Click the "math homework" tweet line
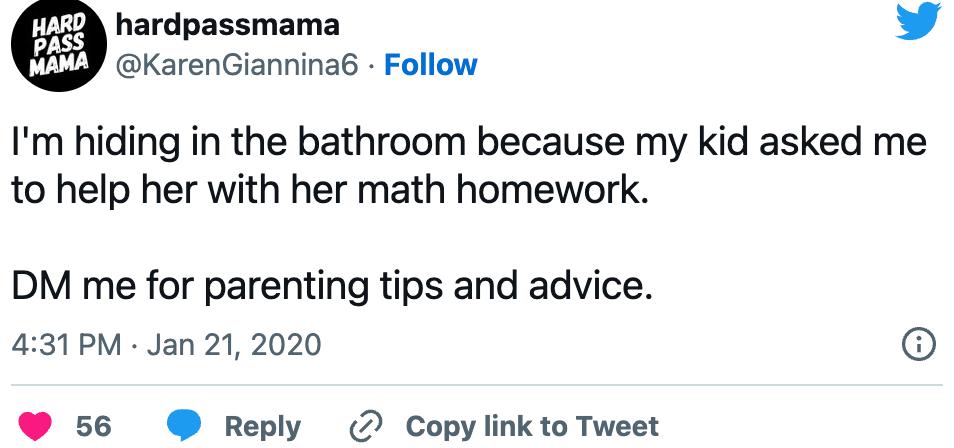This screenshot has height=448, width=954. pyautogui.click(x=330, y=190)
